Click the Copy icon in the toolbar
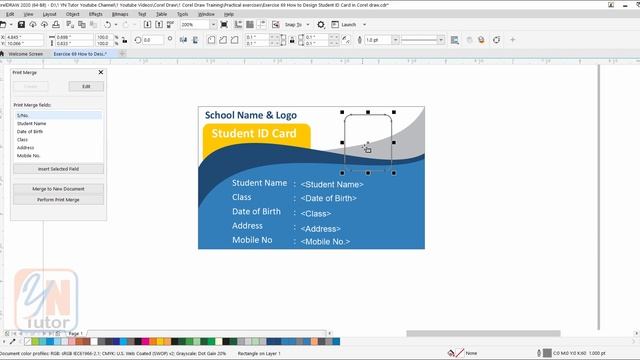Screen dimensions: 640x360 tap(82, 24)
